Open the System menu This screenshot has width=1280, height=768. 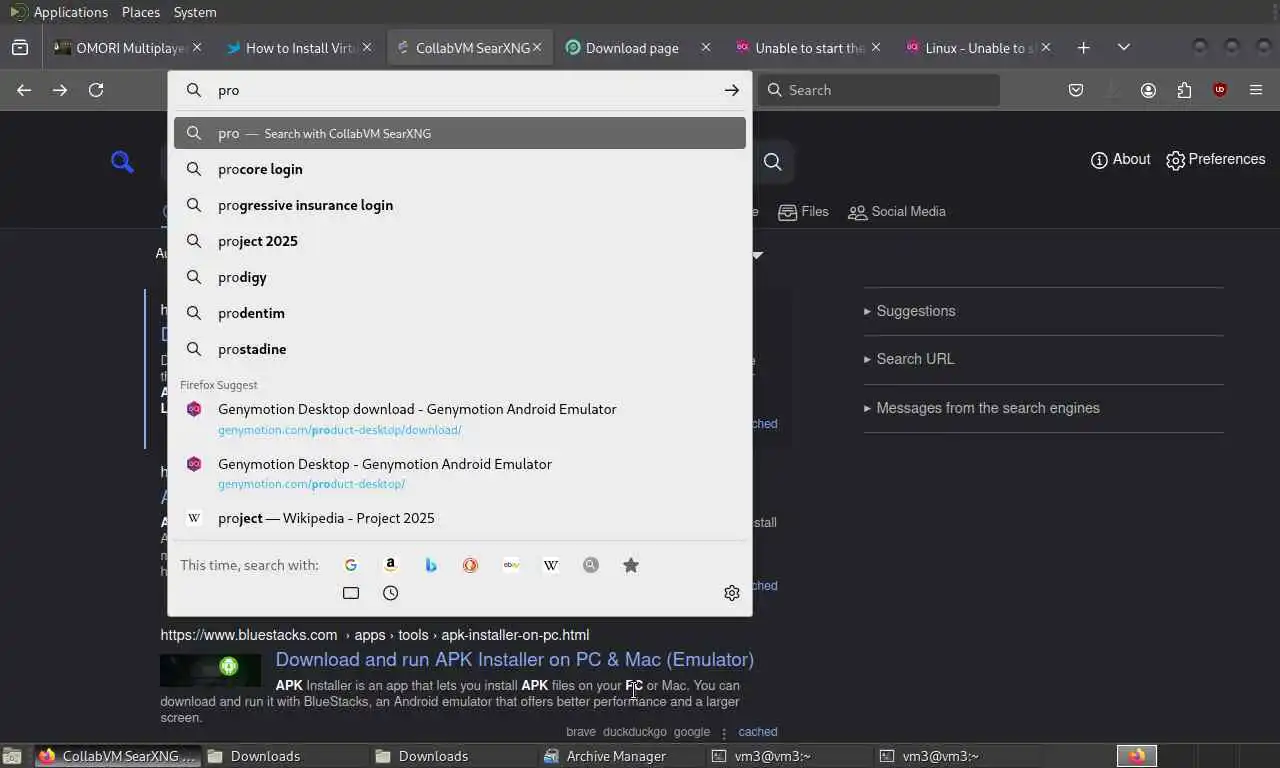pyautogui.click(x=195, y=12)
